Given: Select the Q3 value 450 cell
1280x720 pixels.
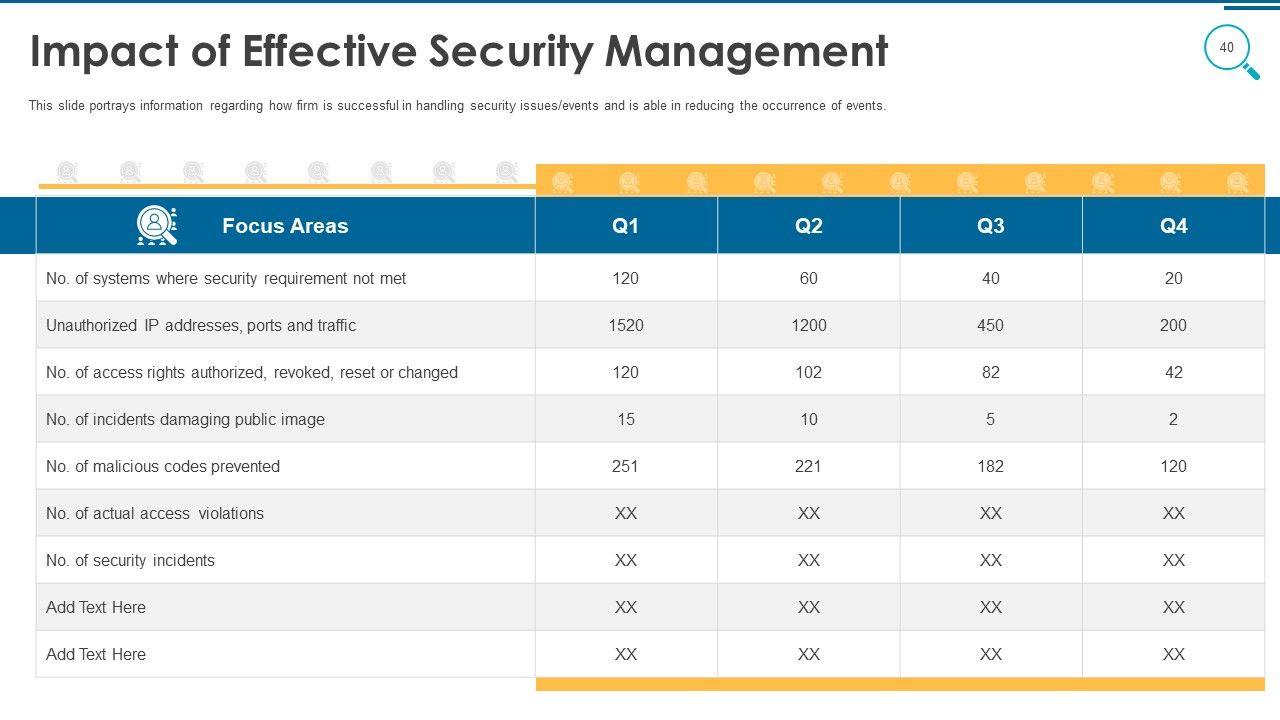Looking at the screenshot, I should 990,325.
